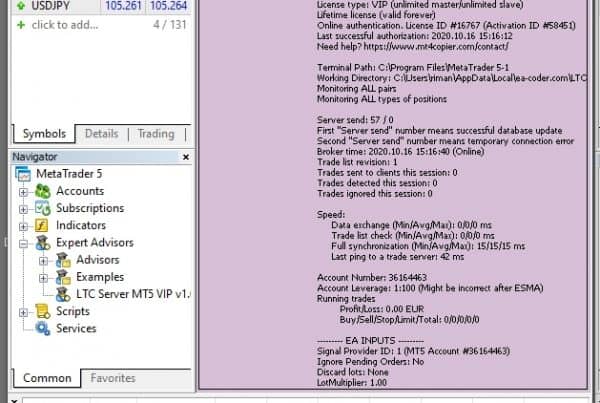Click the 'LotMultiplier: 1.00' line
600x403 pixels.
352,382
